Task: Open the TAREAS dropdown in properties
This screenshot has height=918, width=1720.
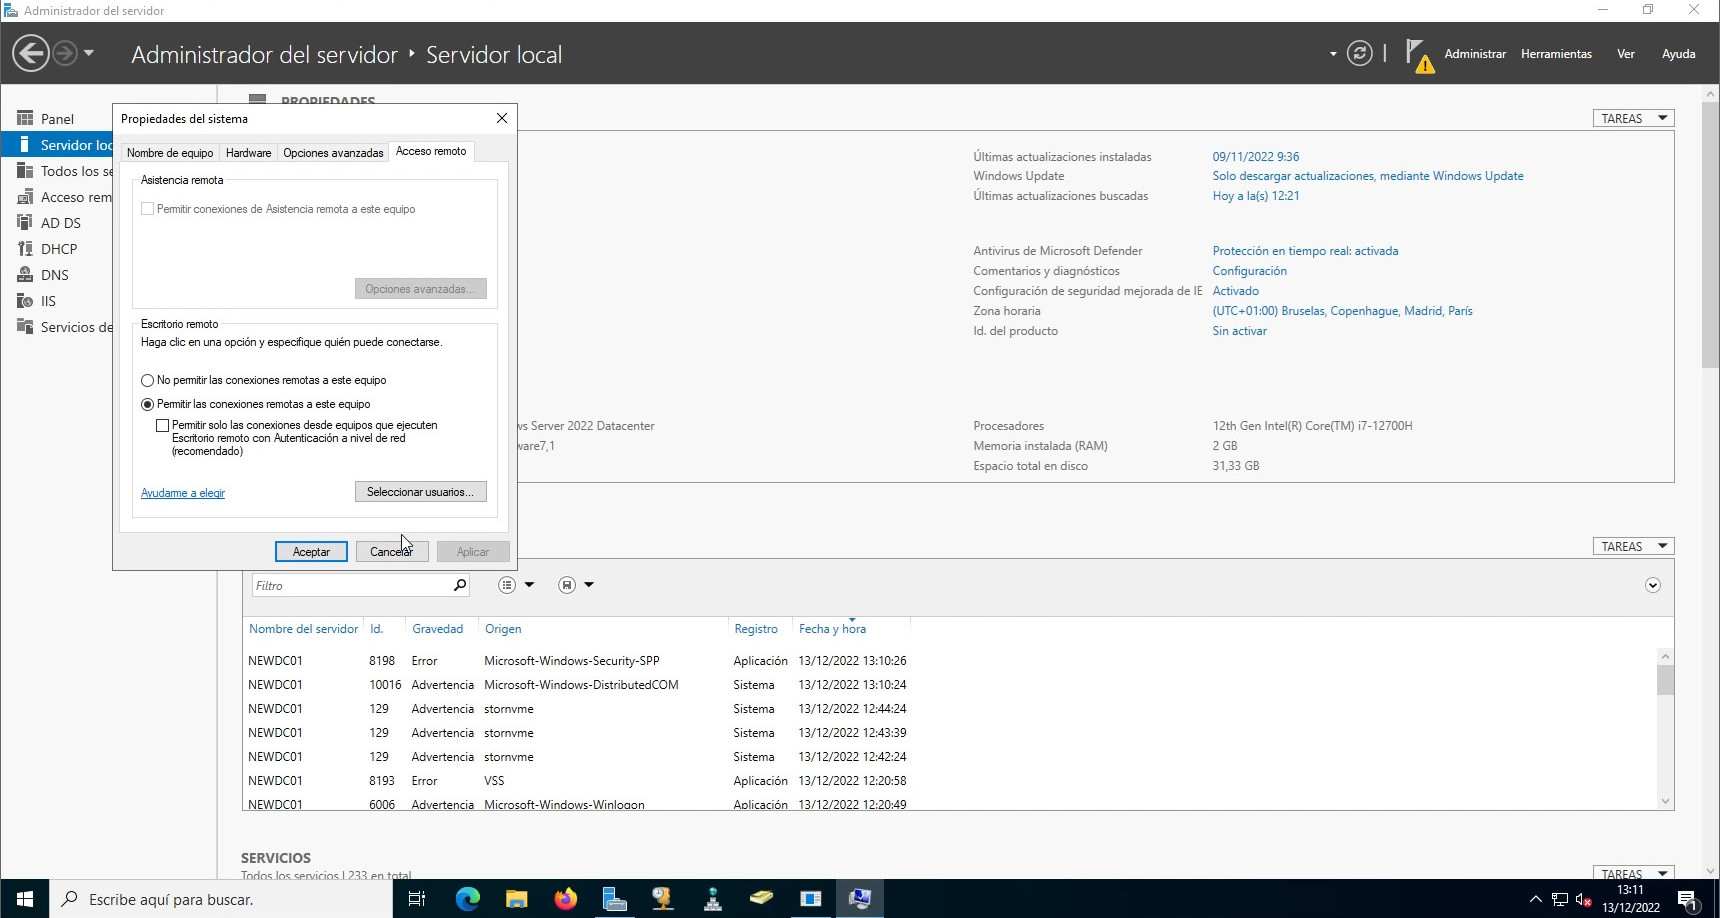Action: click(x=1632, y=118)
